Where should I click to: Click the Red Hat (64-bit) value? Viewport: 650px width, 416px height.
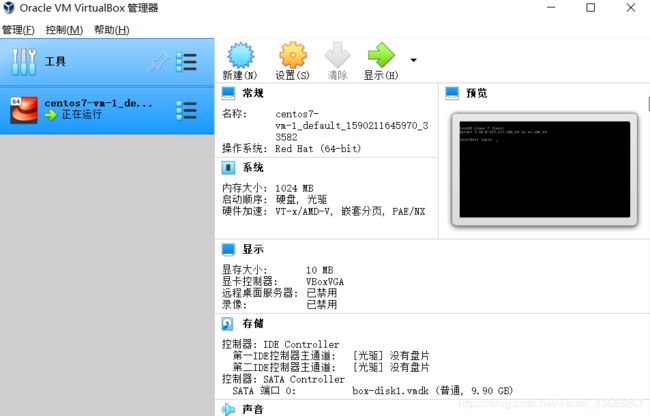pyautogui.click(x=318, y=148)
